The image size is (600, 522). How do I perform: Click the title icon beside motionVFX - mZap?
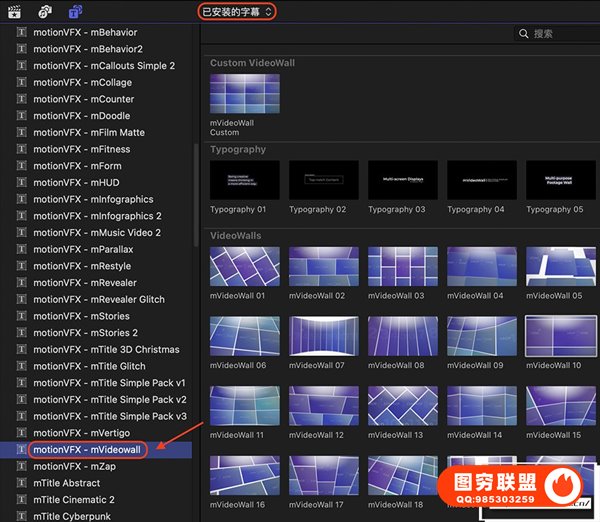(x=21, y=466)
